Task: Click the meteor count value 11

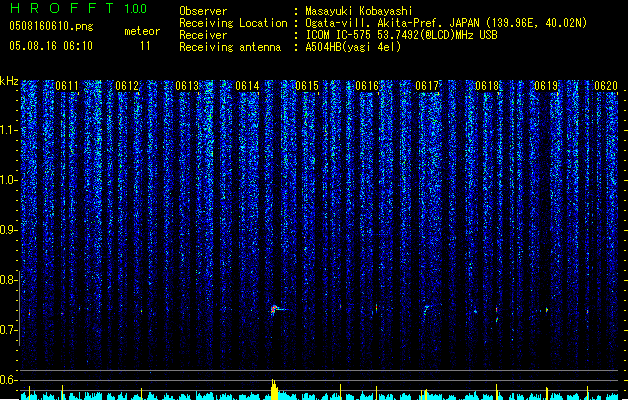Action: (145, 46)
